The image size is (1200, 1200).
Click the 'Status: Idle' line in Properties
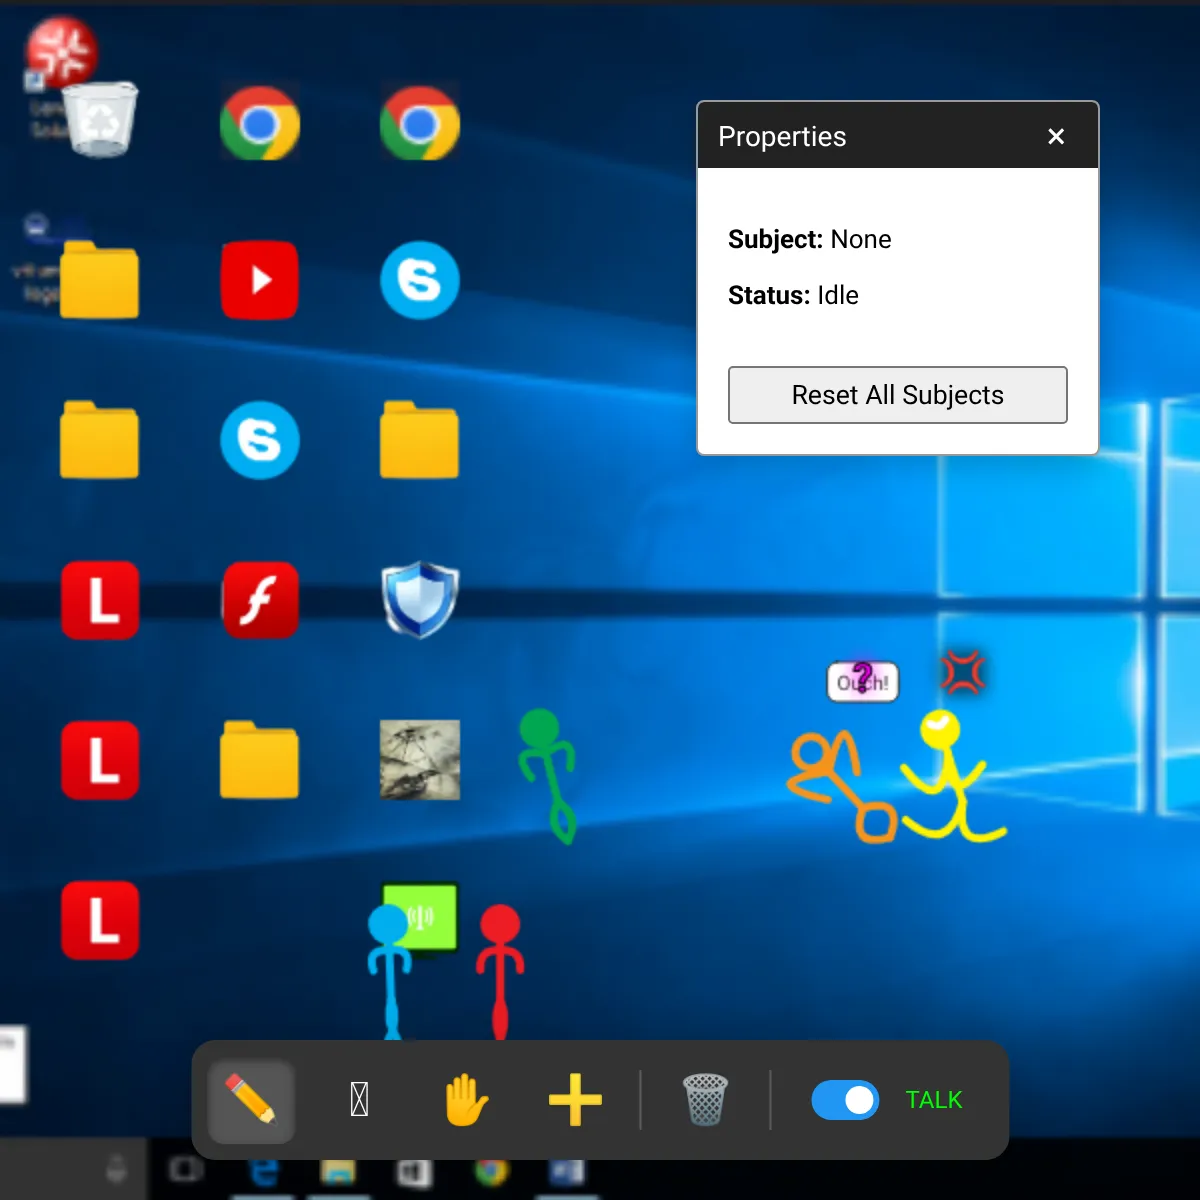[x=793, y=295]
